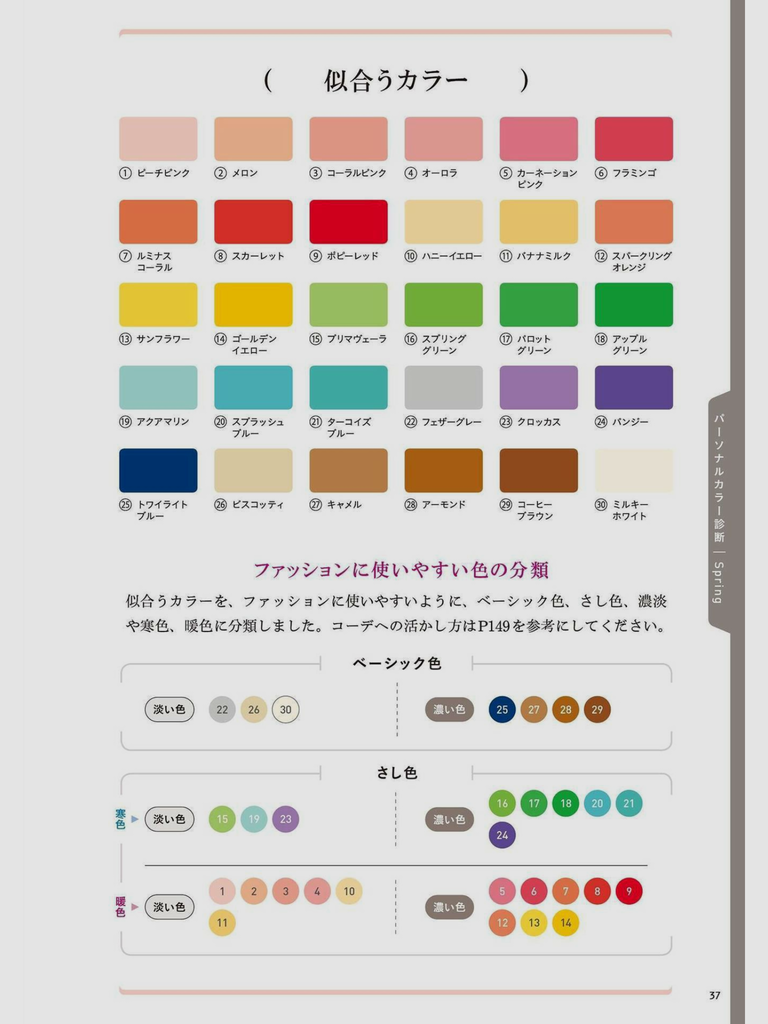Choose the ポピーレッド swatch
The width and height of the screenshot is (768, 1024).
point(348,221)
